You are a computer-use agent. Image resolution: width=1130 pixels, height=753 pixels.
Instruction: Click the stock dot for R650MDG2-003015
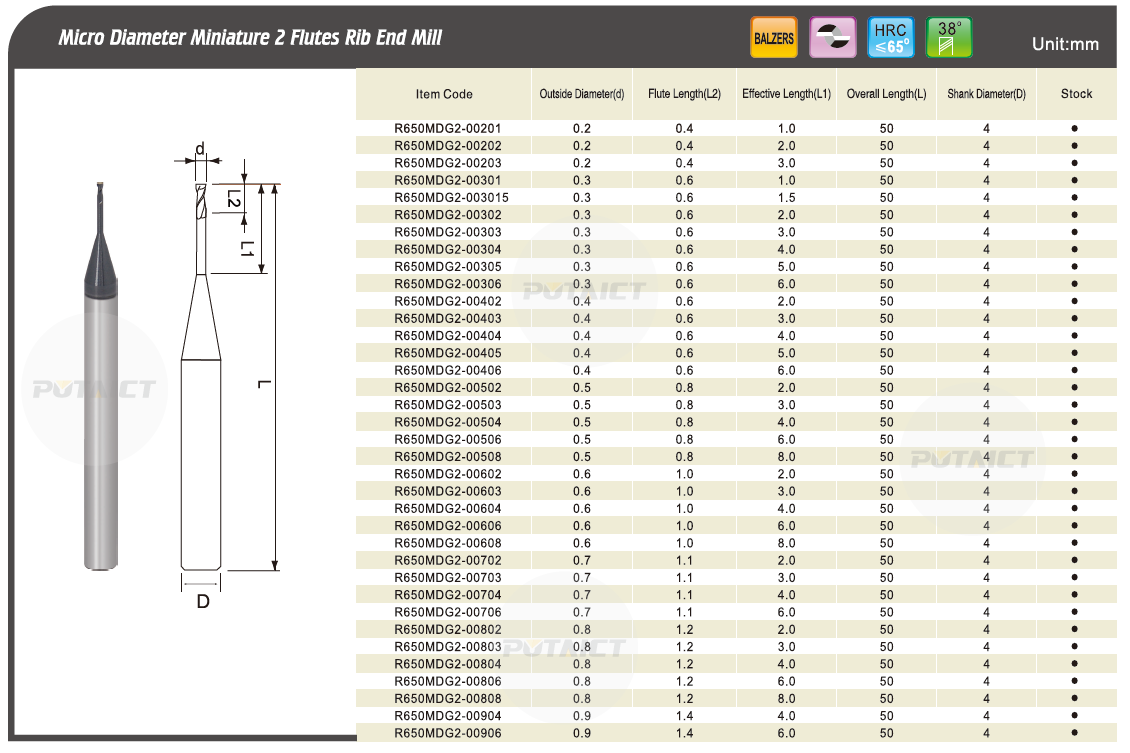pyautogui.click(x=1075, y=197)
